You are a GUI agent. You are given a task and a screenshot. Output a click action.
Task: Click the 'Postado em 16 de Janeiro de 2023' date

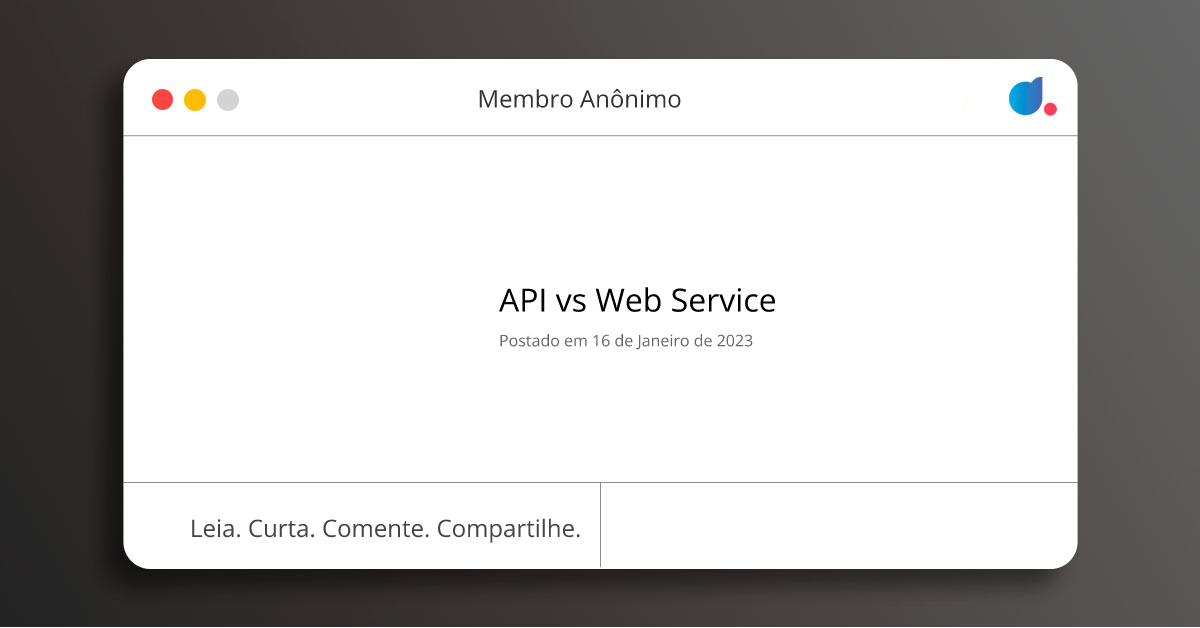tap(626, 341)
